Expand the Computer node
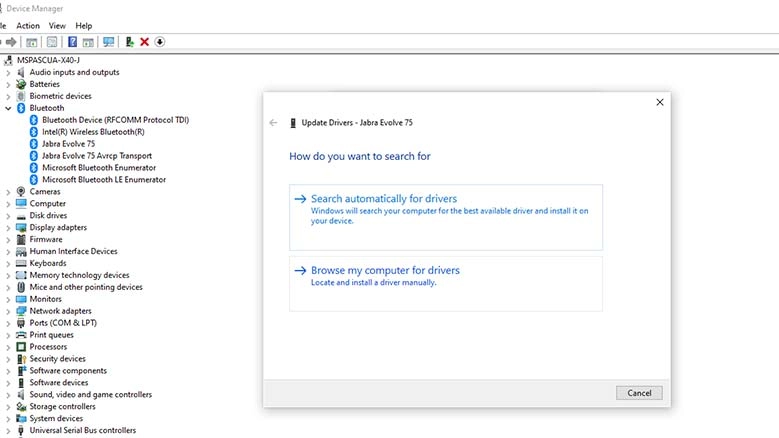The width and height of the screenshot is (779, 438). 8,204
